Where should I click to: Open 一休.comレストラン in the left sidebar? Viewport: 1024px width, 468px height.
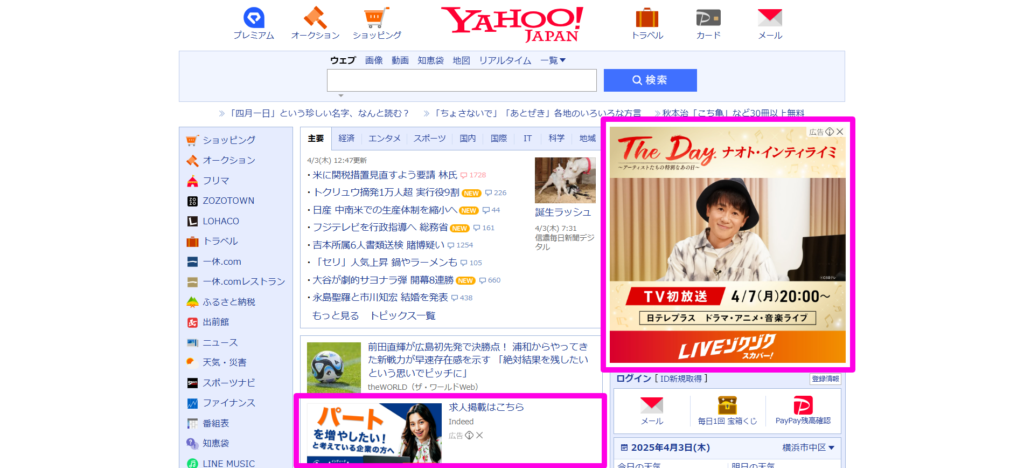[244, 281]
